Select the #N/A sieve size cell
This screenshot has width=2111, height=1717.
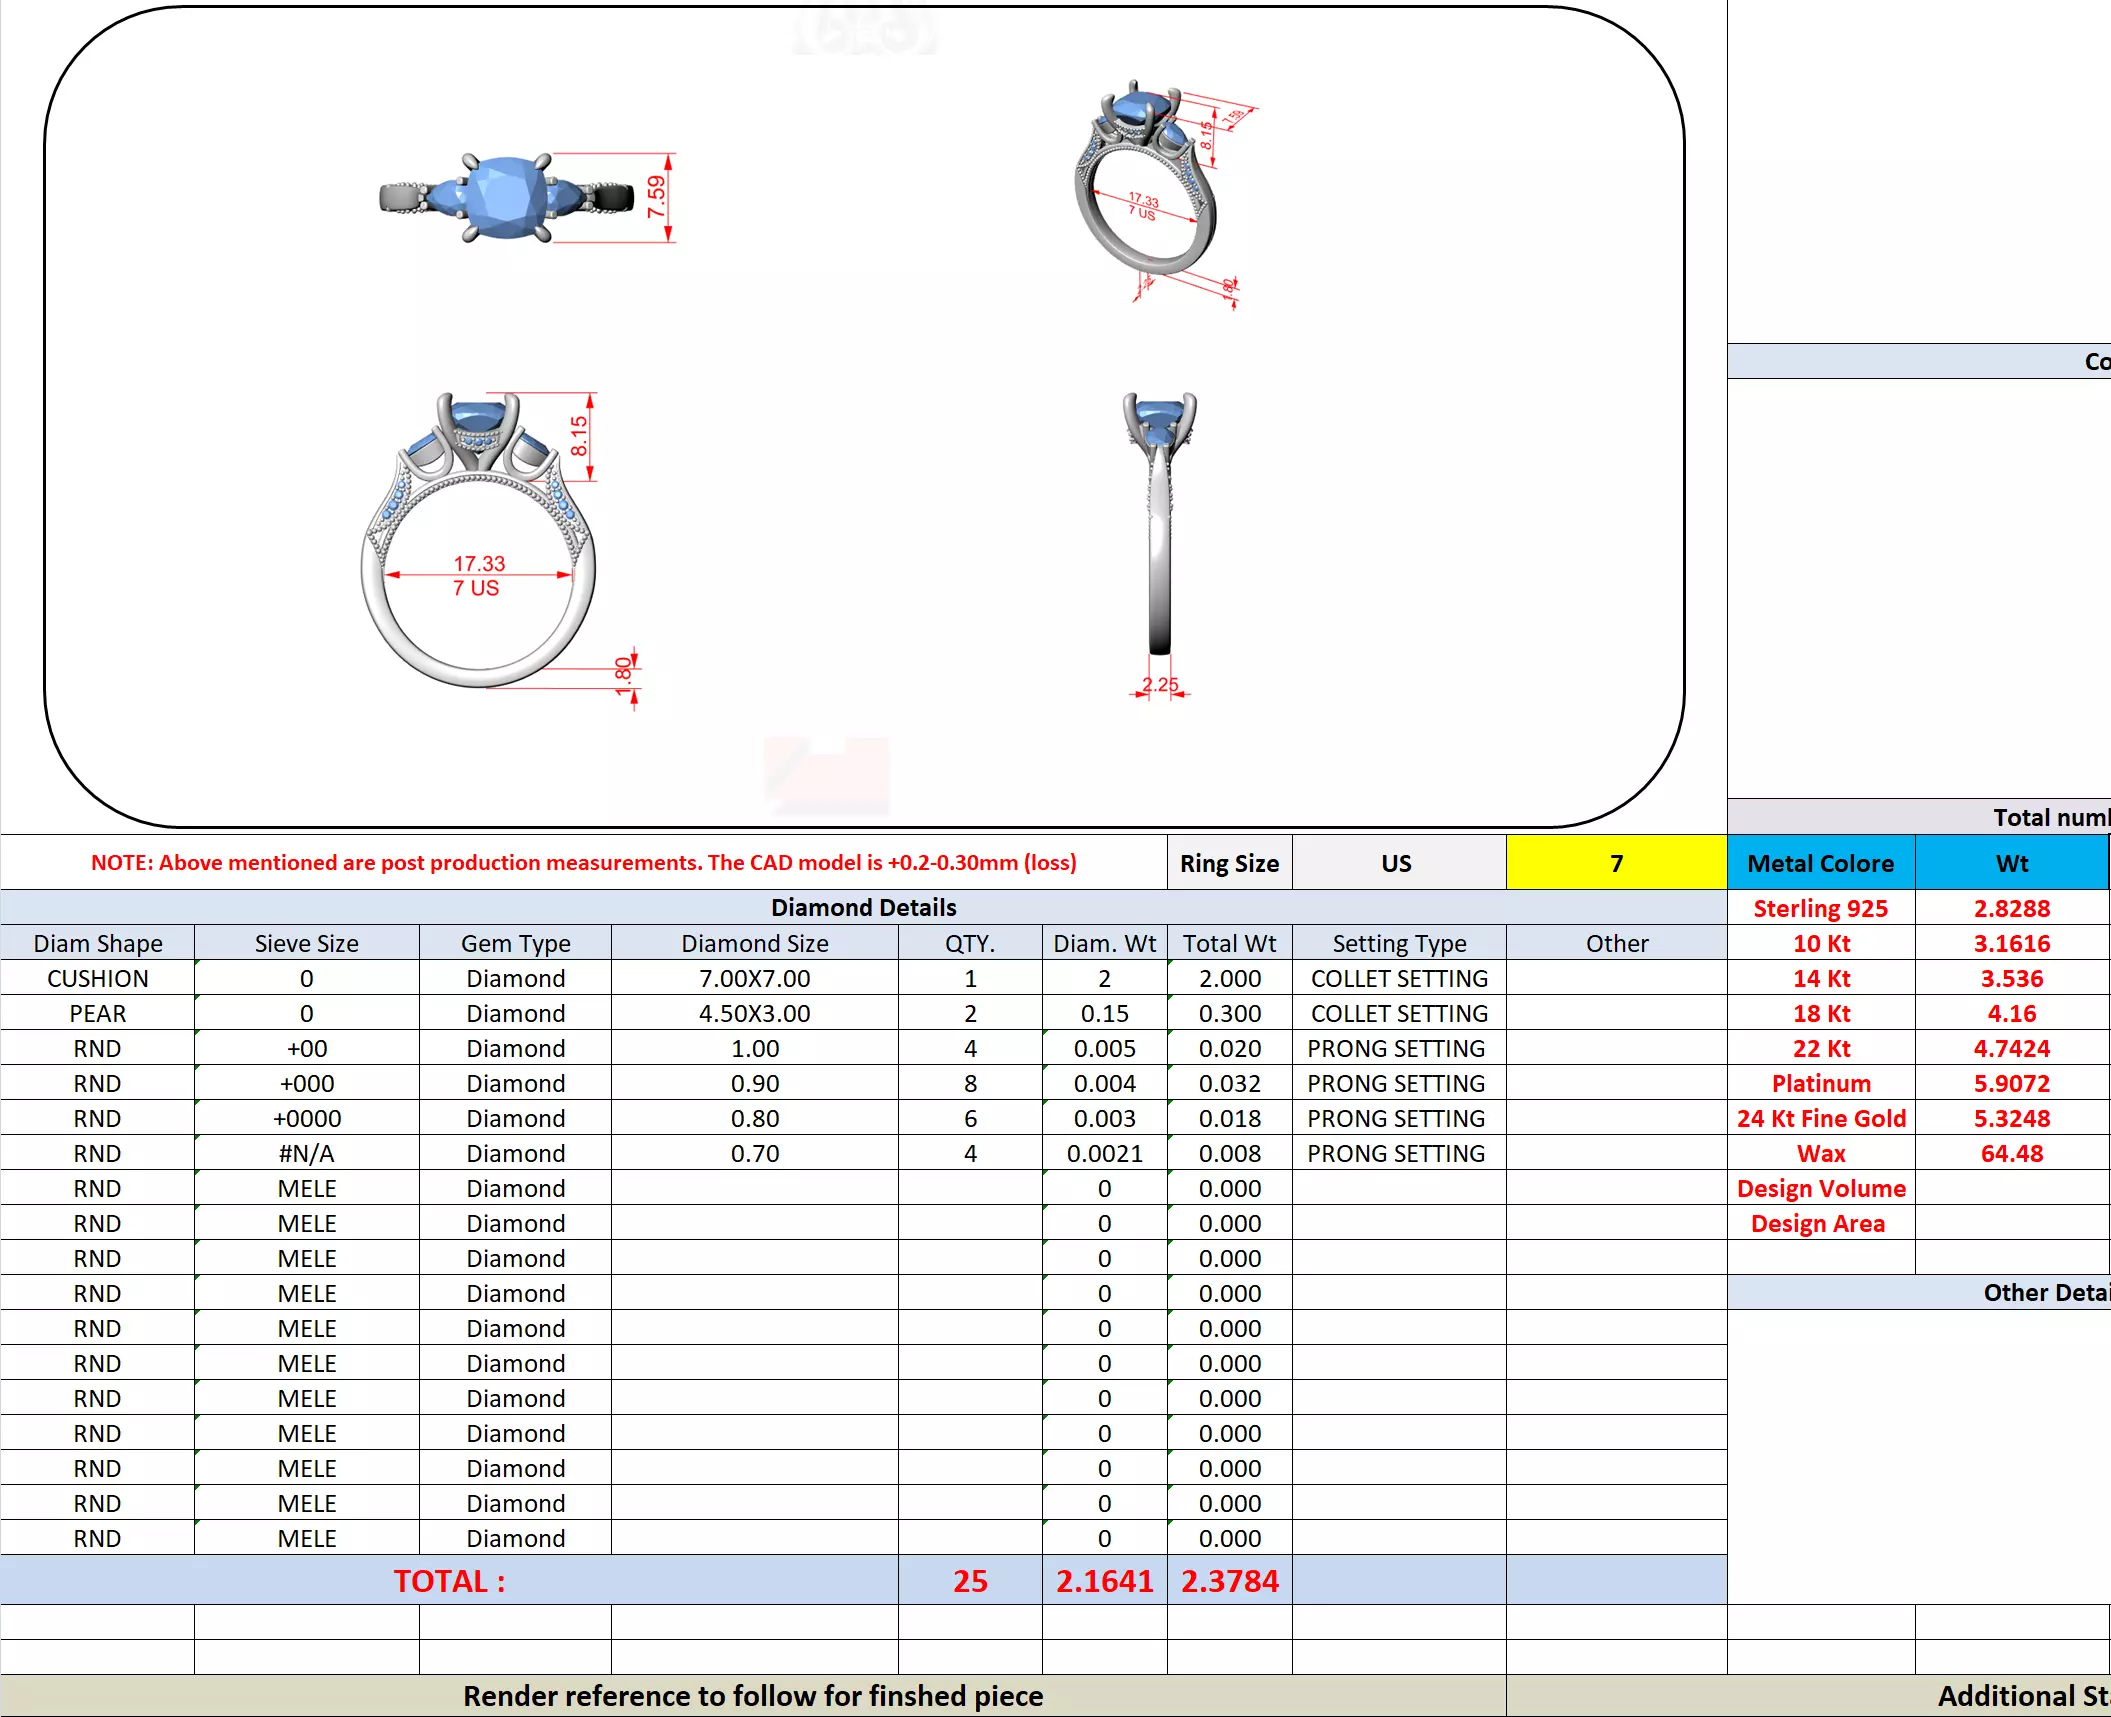pyautogui.click(x=306, y=1153)
